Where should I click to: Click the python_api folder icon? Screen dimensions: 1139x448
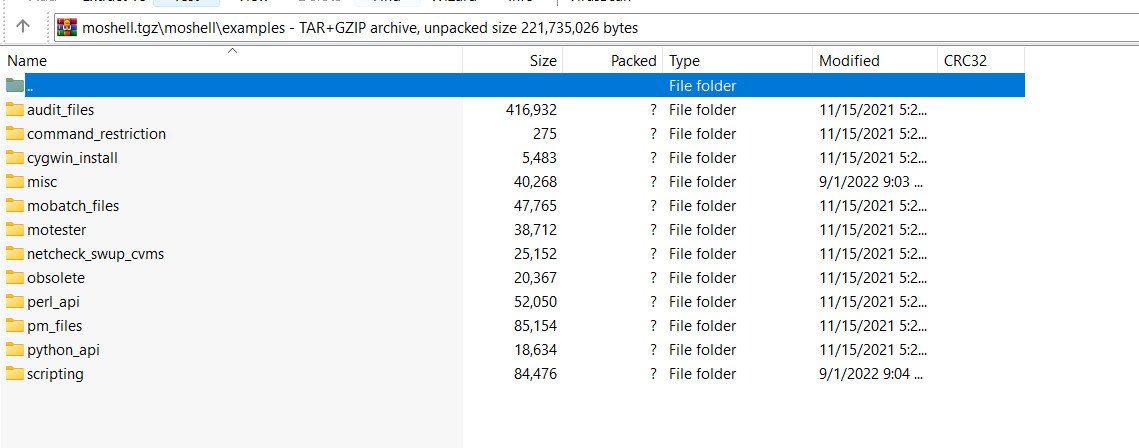[15, 349]
